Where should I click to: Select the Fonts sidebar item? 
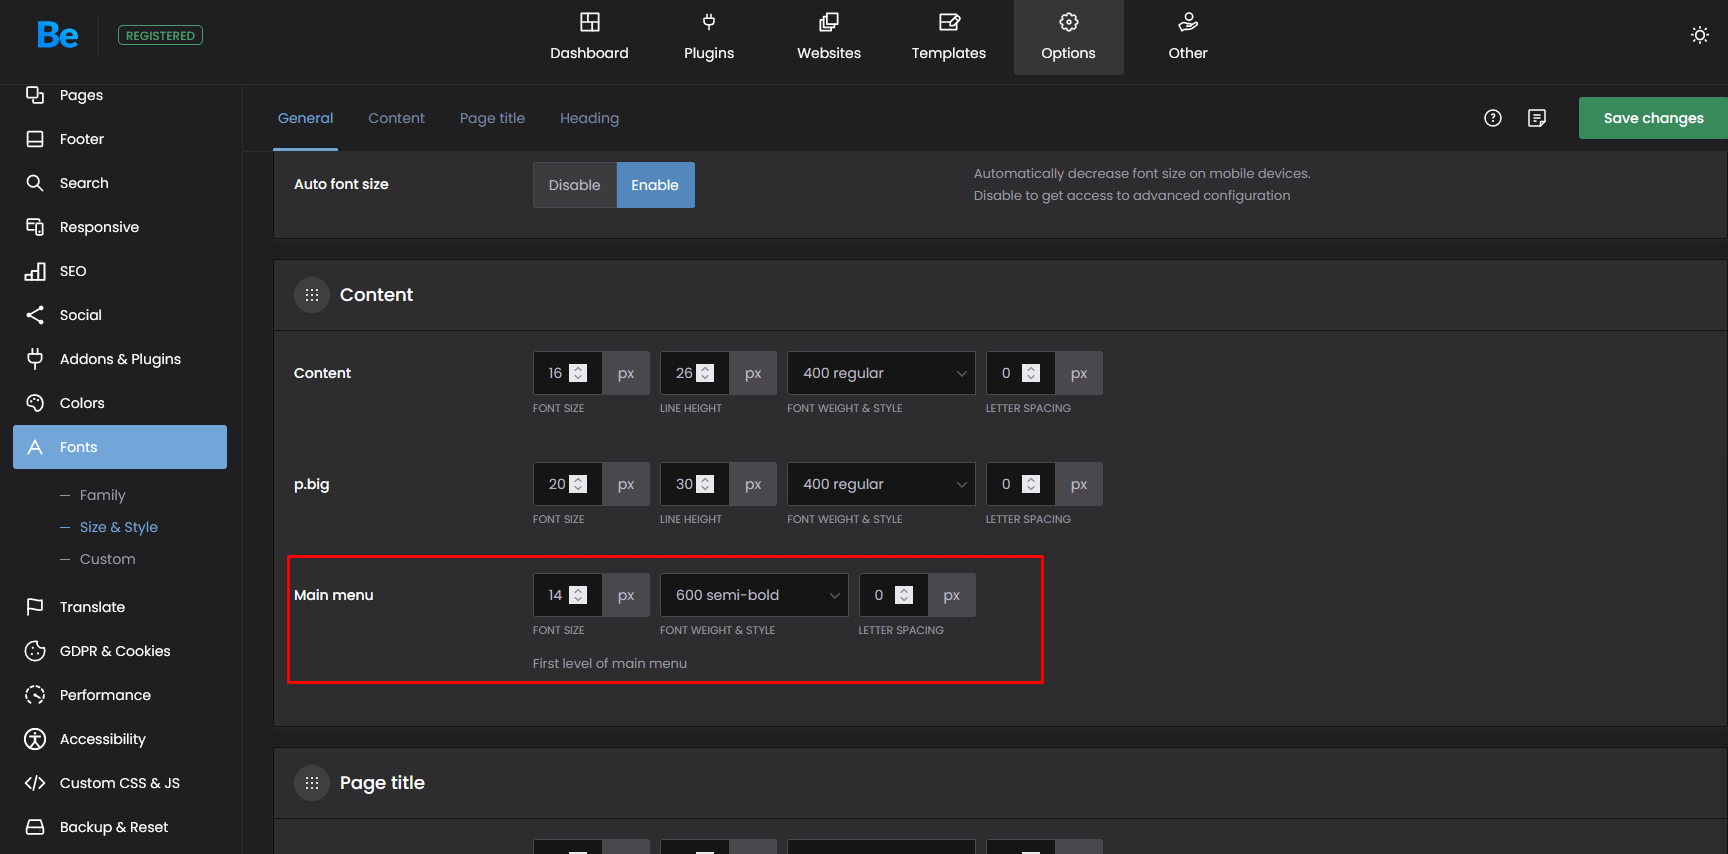pos(120,447)
